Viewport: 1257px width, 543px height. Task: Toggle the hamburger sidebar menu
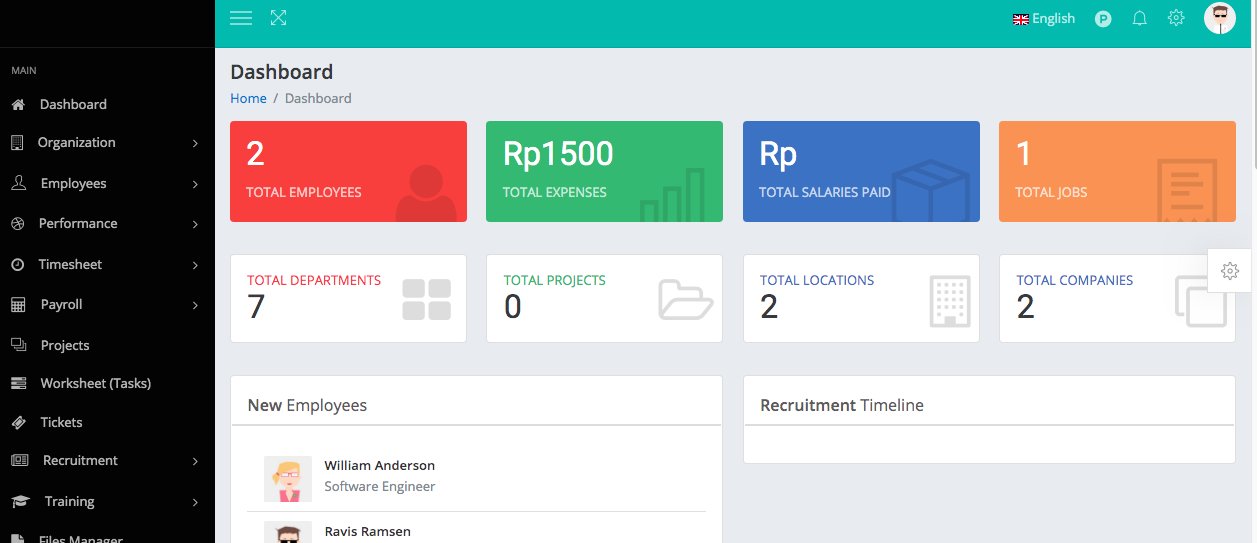tap(240, 18)
